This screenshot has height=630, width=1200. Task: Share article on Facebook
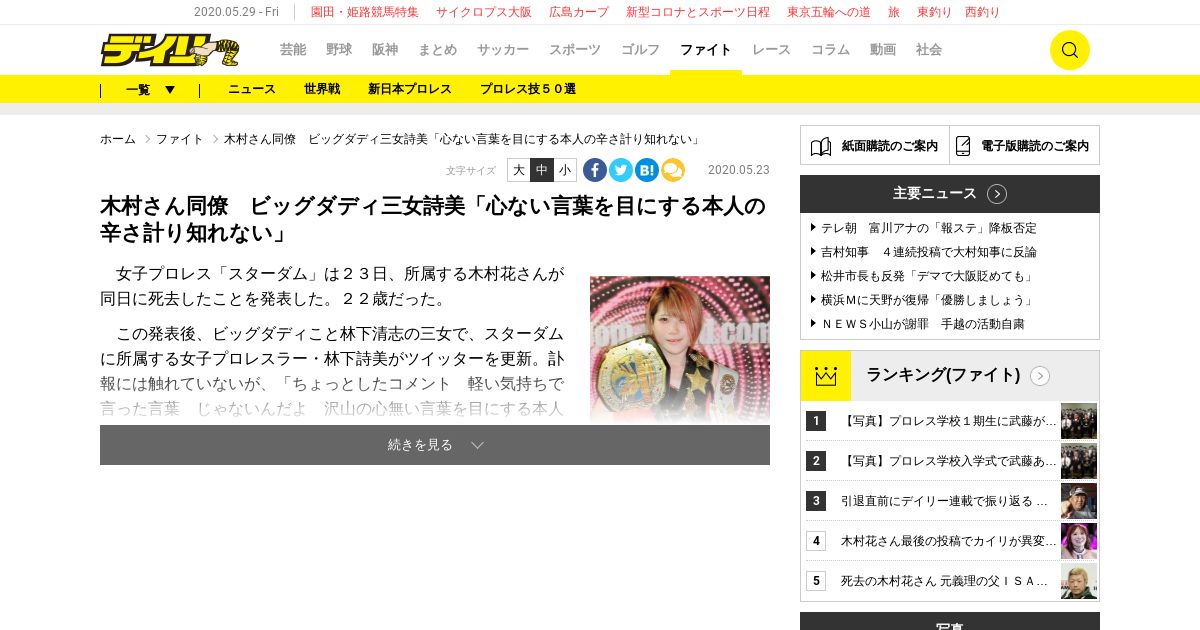click(x=595, y=170)
